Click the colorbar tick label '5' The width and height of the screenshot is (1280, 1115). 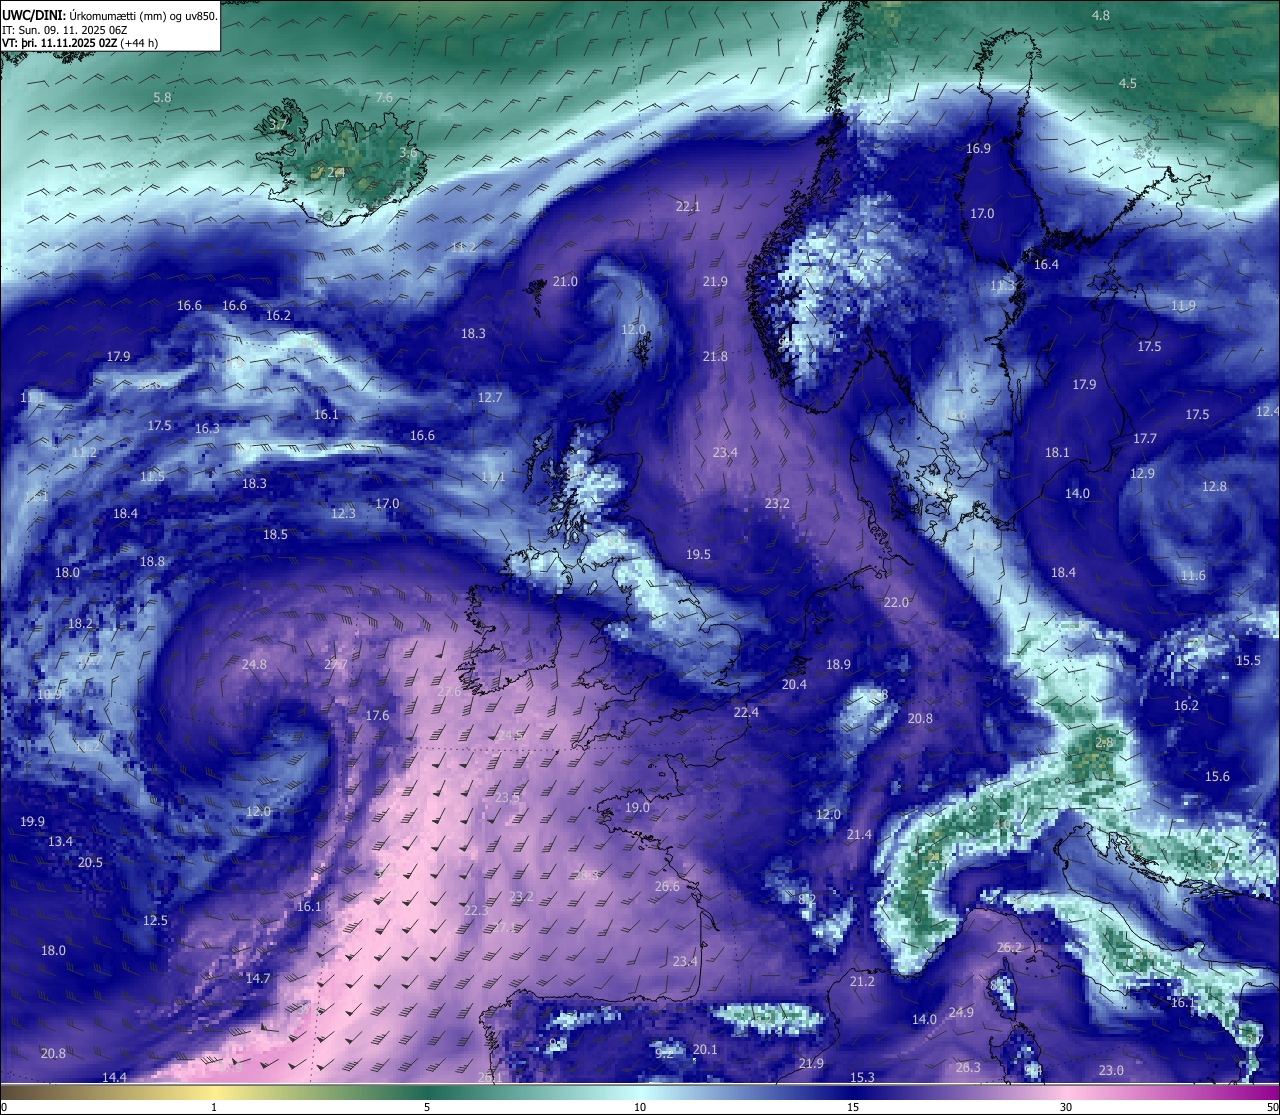pyautogui.click(x=427, y=1107)
